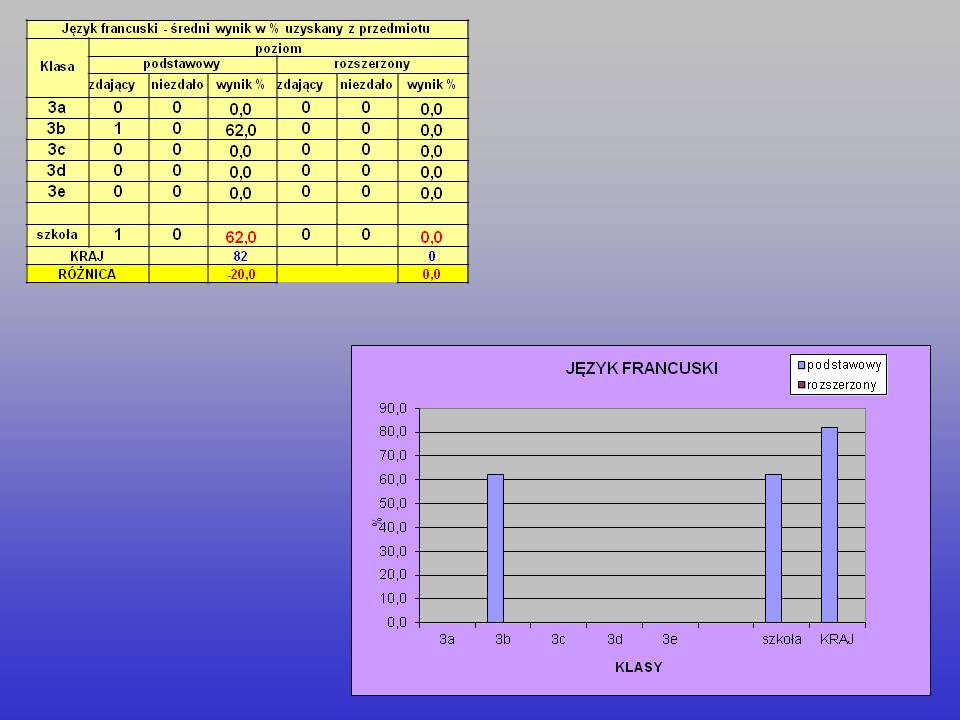960x720 pixels.
Task: Select the 62,0 value in row 3b
Action: [241, 130]
